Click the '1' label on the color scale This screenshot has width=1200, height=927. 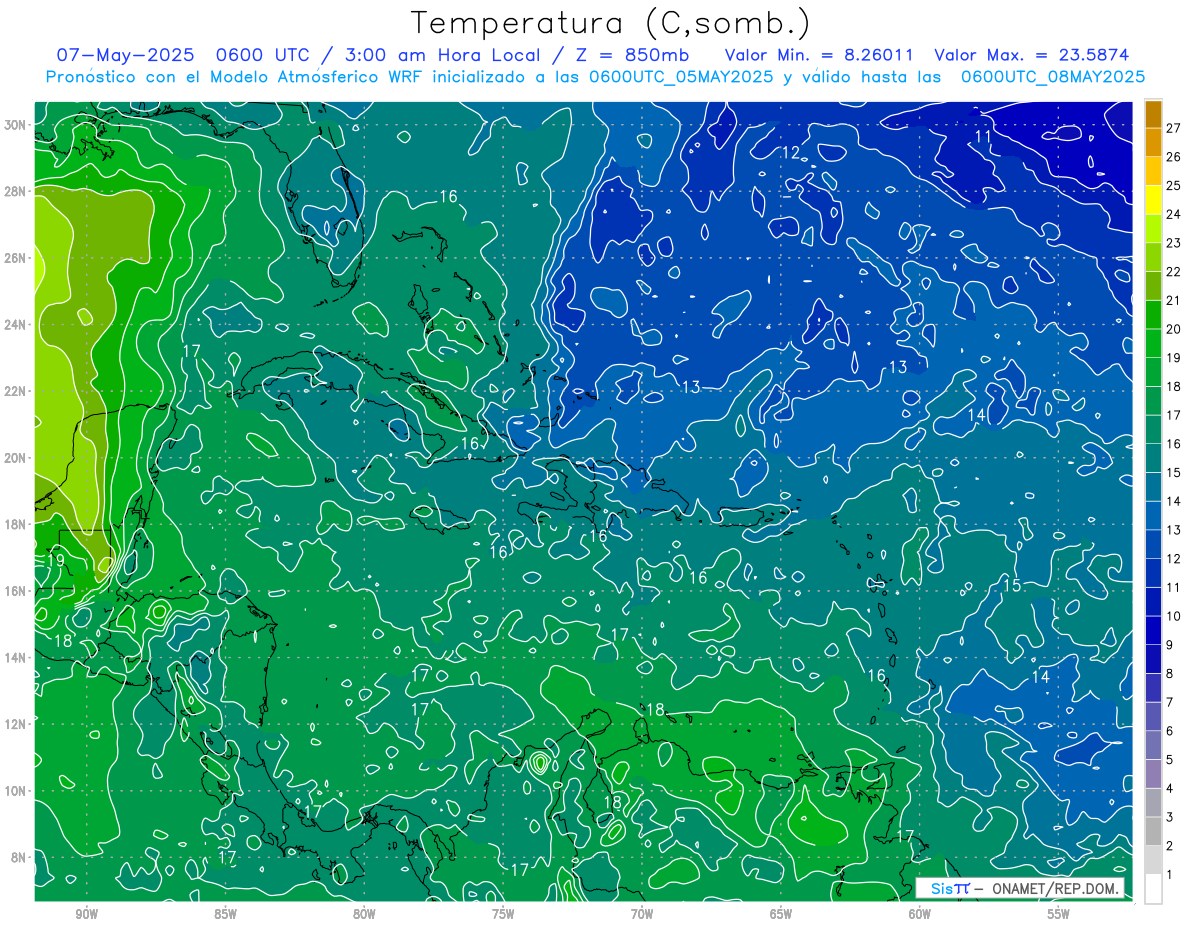coord(1170,875)
